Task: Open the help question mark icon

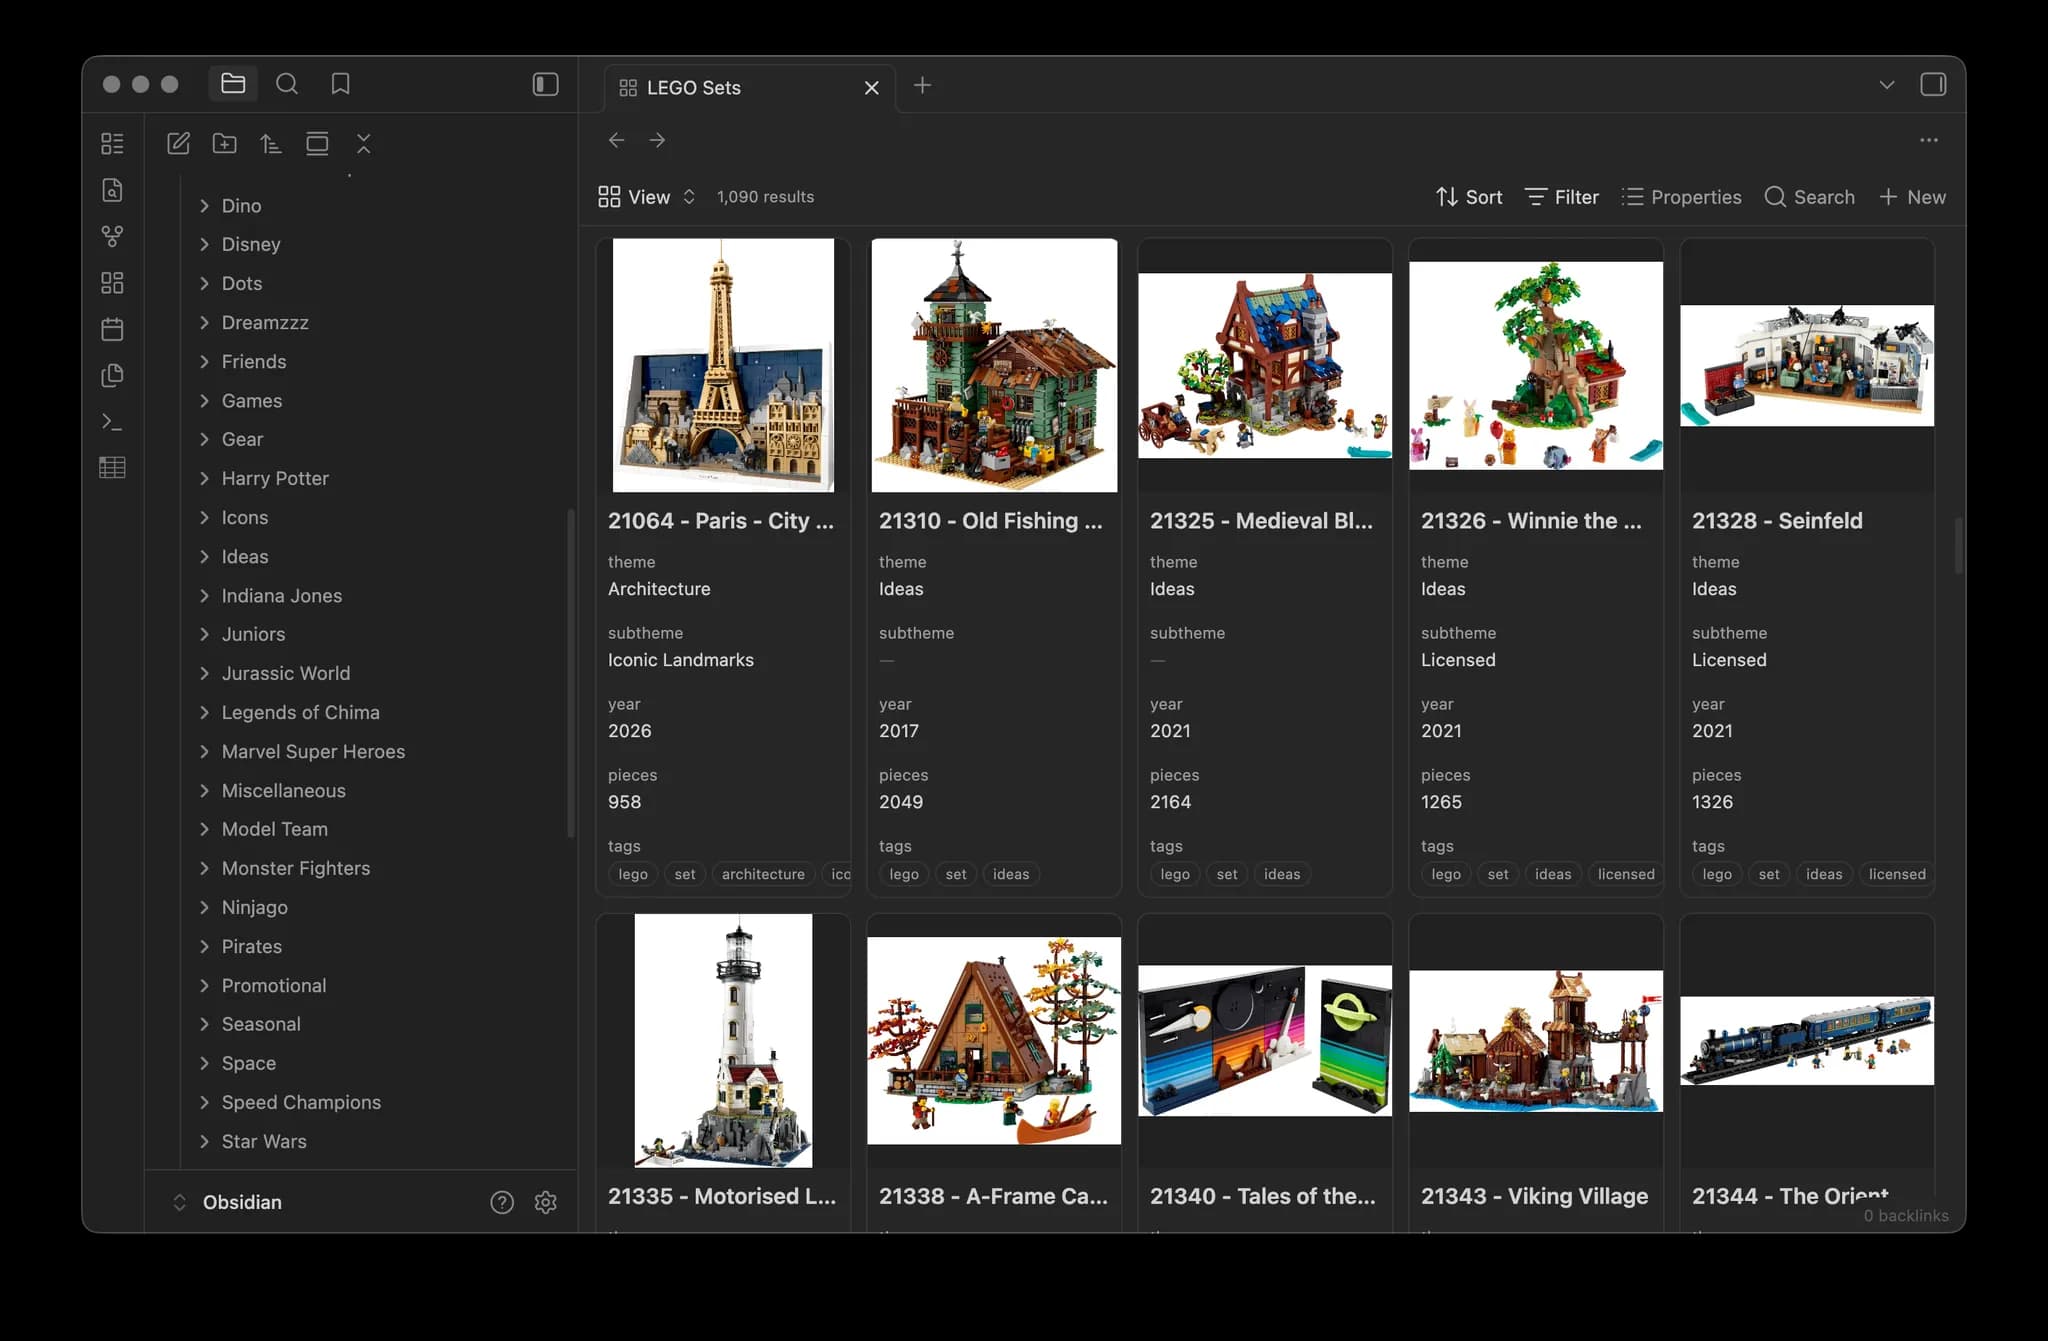Action: click(x=502, y=1202)
